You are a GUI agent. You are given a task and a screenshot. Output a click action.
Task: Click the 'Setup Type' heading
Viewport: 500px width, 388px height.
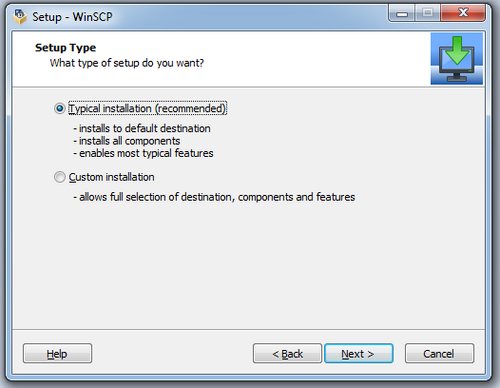pyautogui.click(x=66, y=48)
